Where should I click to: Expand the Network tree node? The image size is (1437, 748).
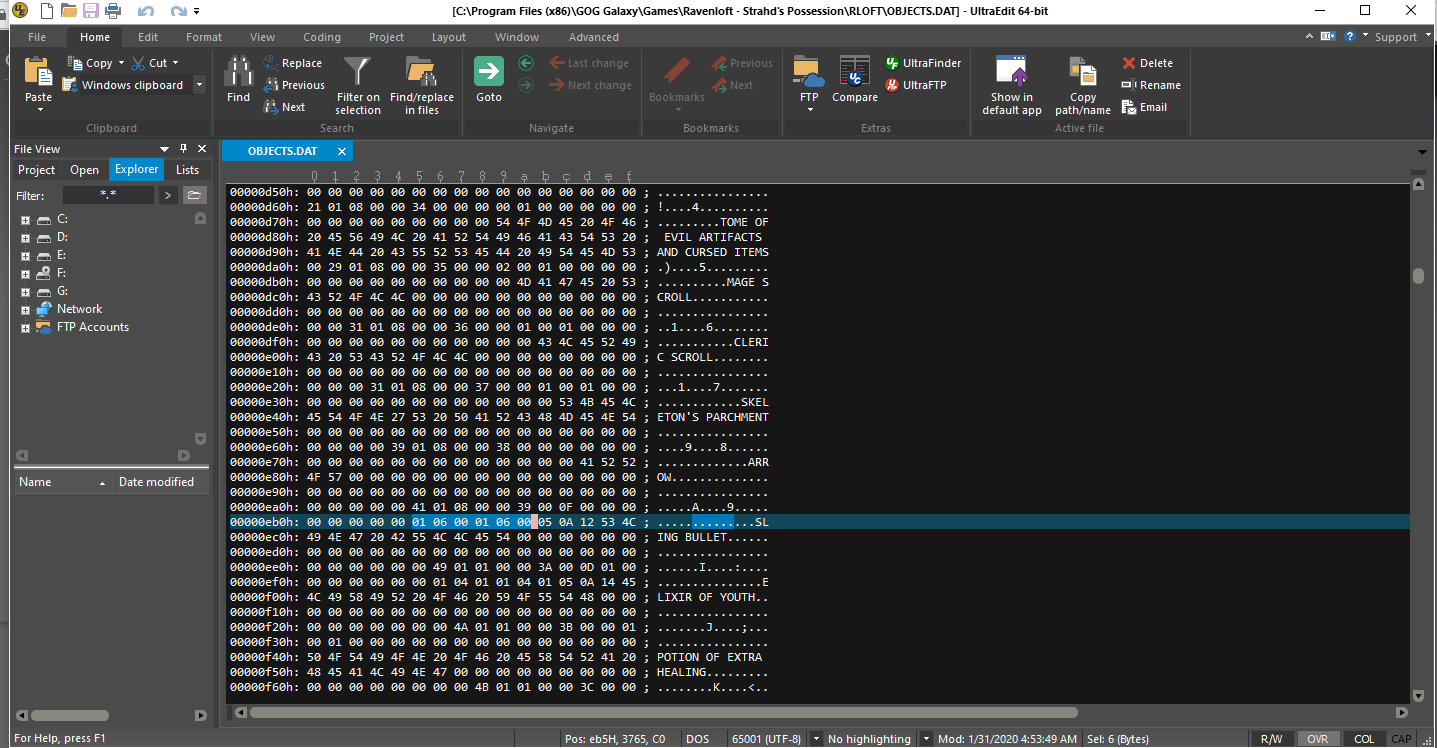pyautogui.click(x=25, y=309)
